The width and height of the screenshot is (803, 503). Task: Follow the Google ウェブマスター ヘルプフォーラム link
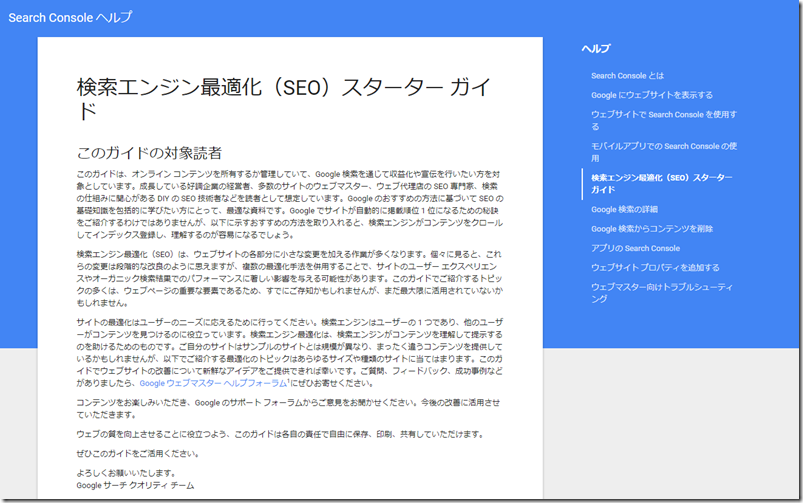tap(212, 383)
